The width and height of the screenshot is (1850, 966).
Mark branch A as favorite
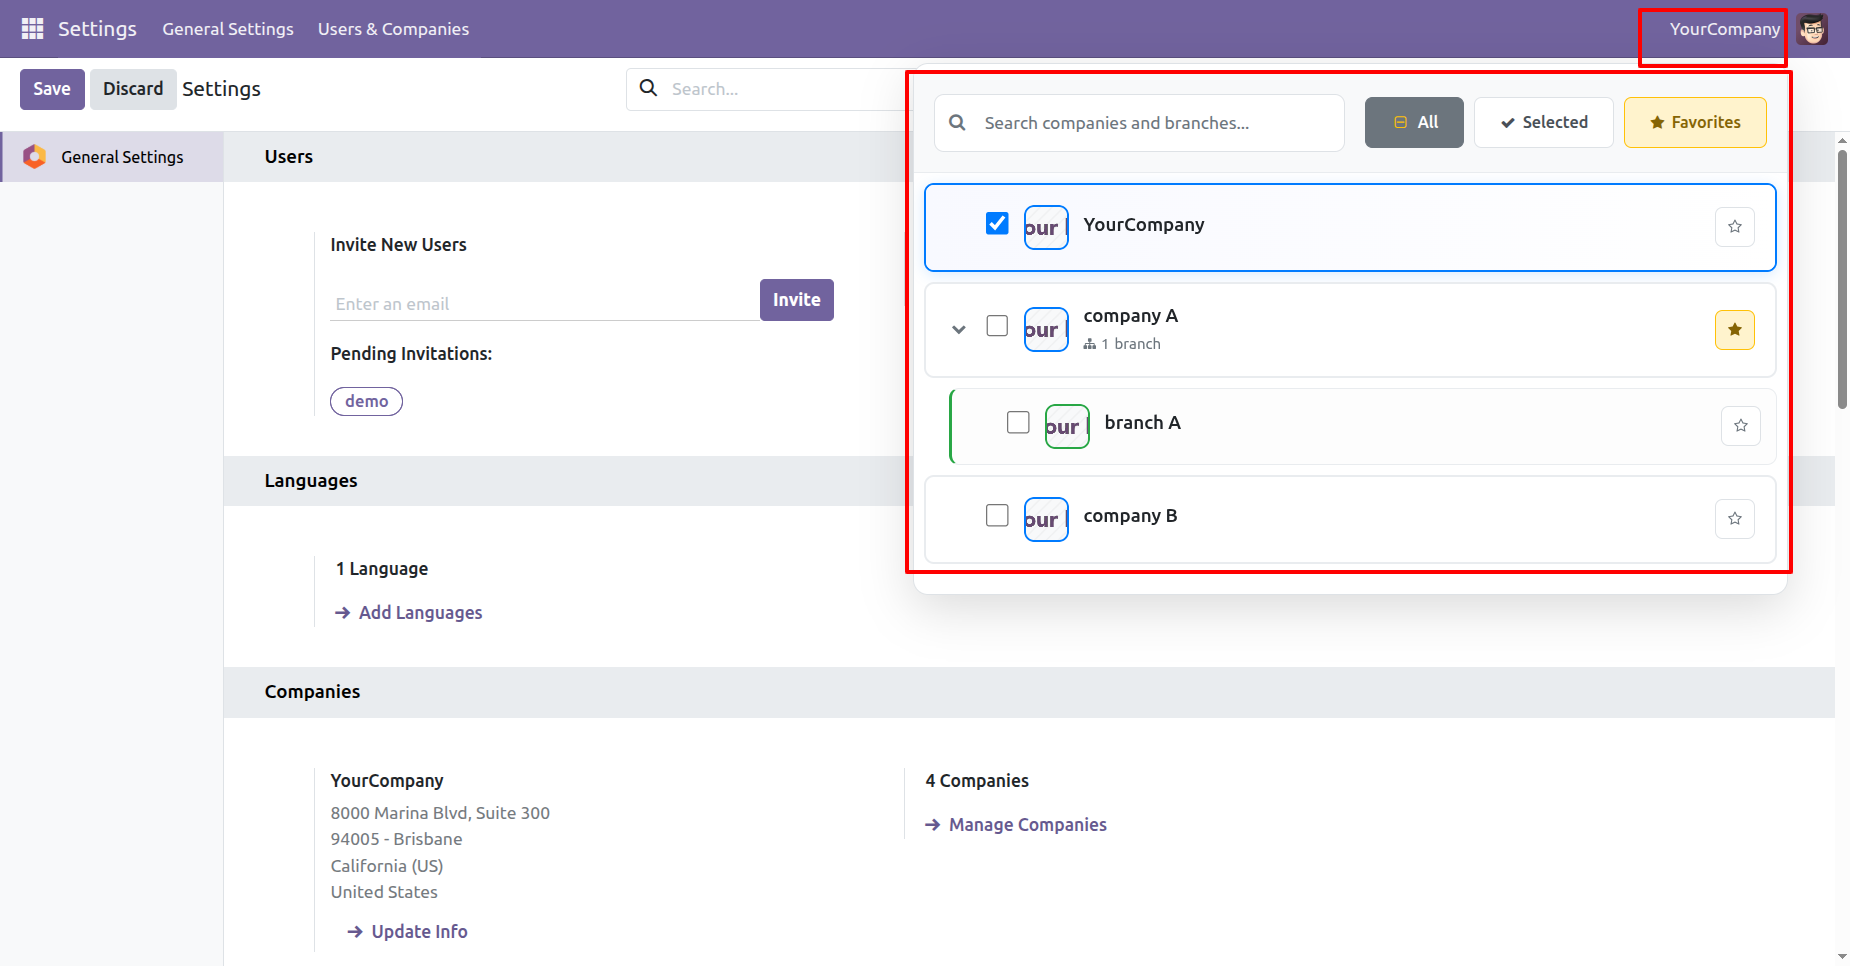point(1740,426)
